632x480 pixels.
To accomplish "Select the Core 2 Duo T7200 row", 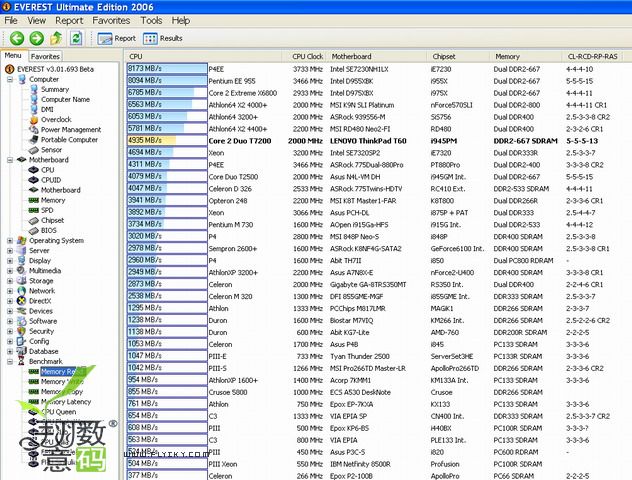I will pos(378,141).
